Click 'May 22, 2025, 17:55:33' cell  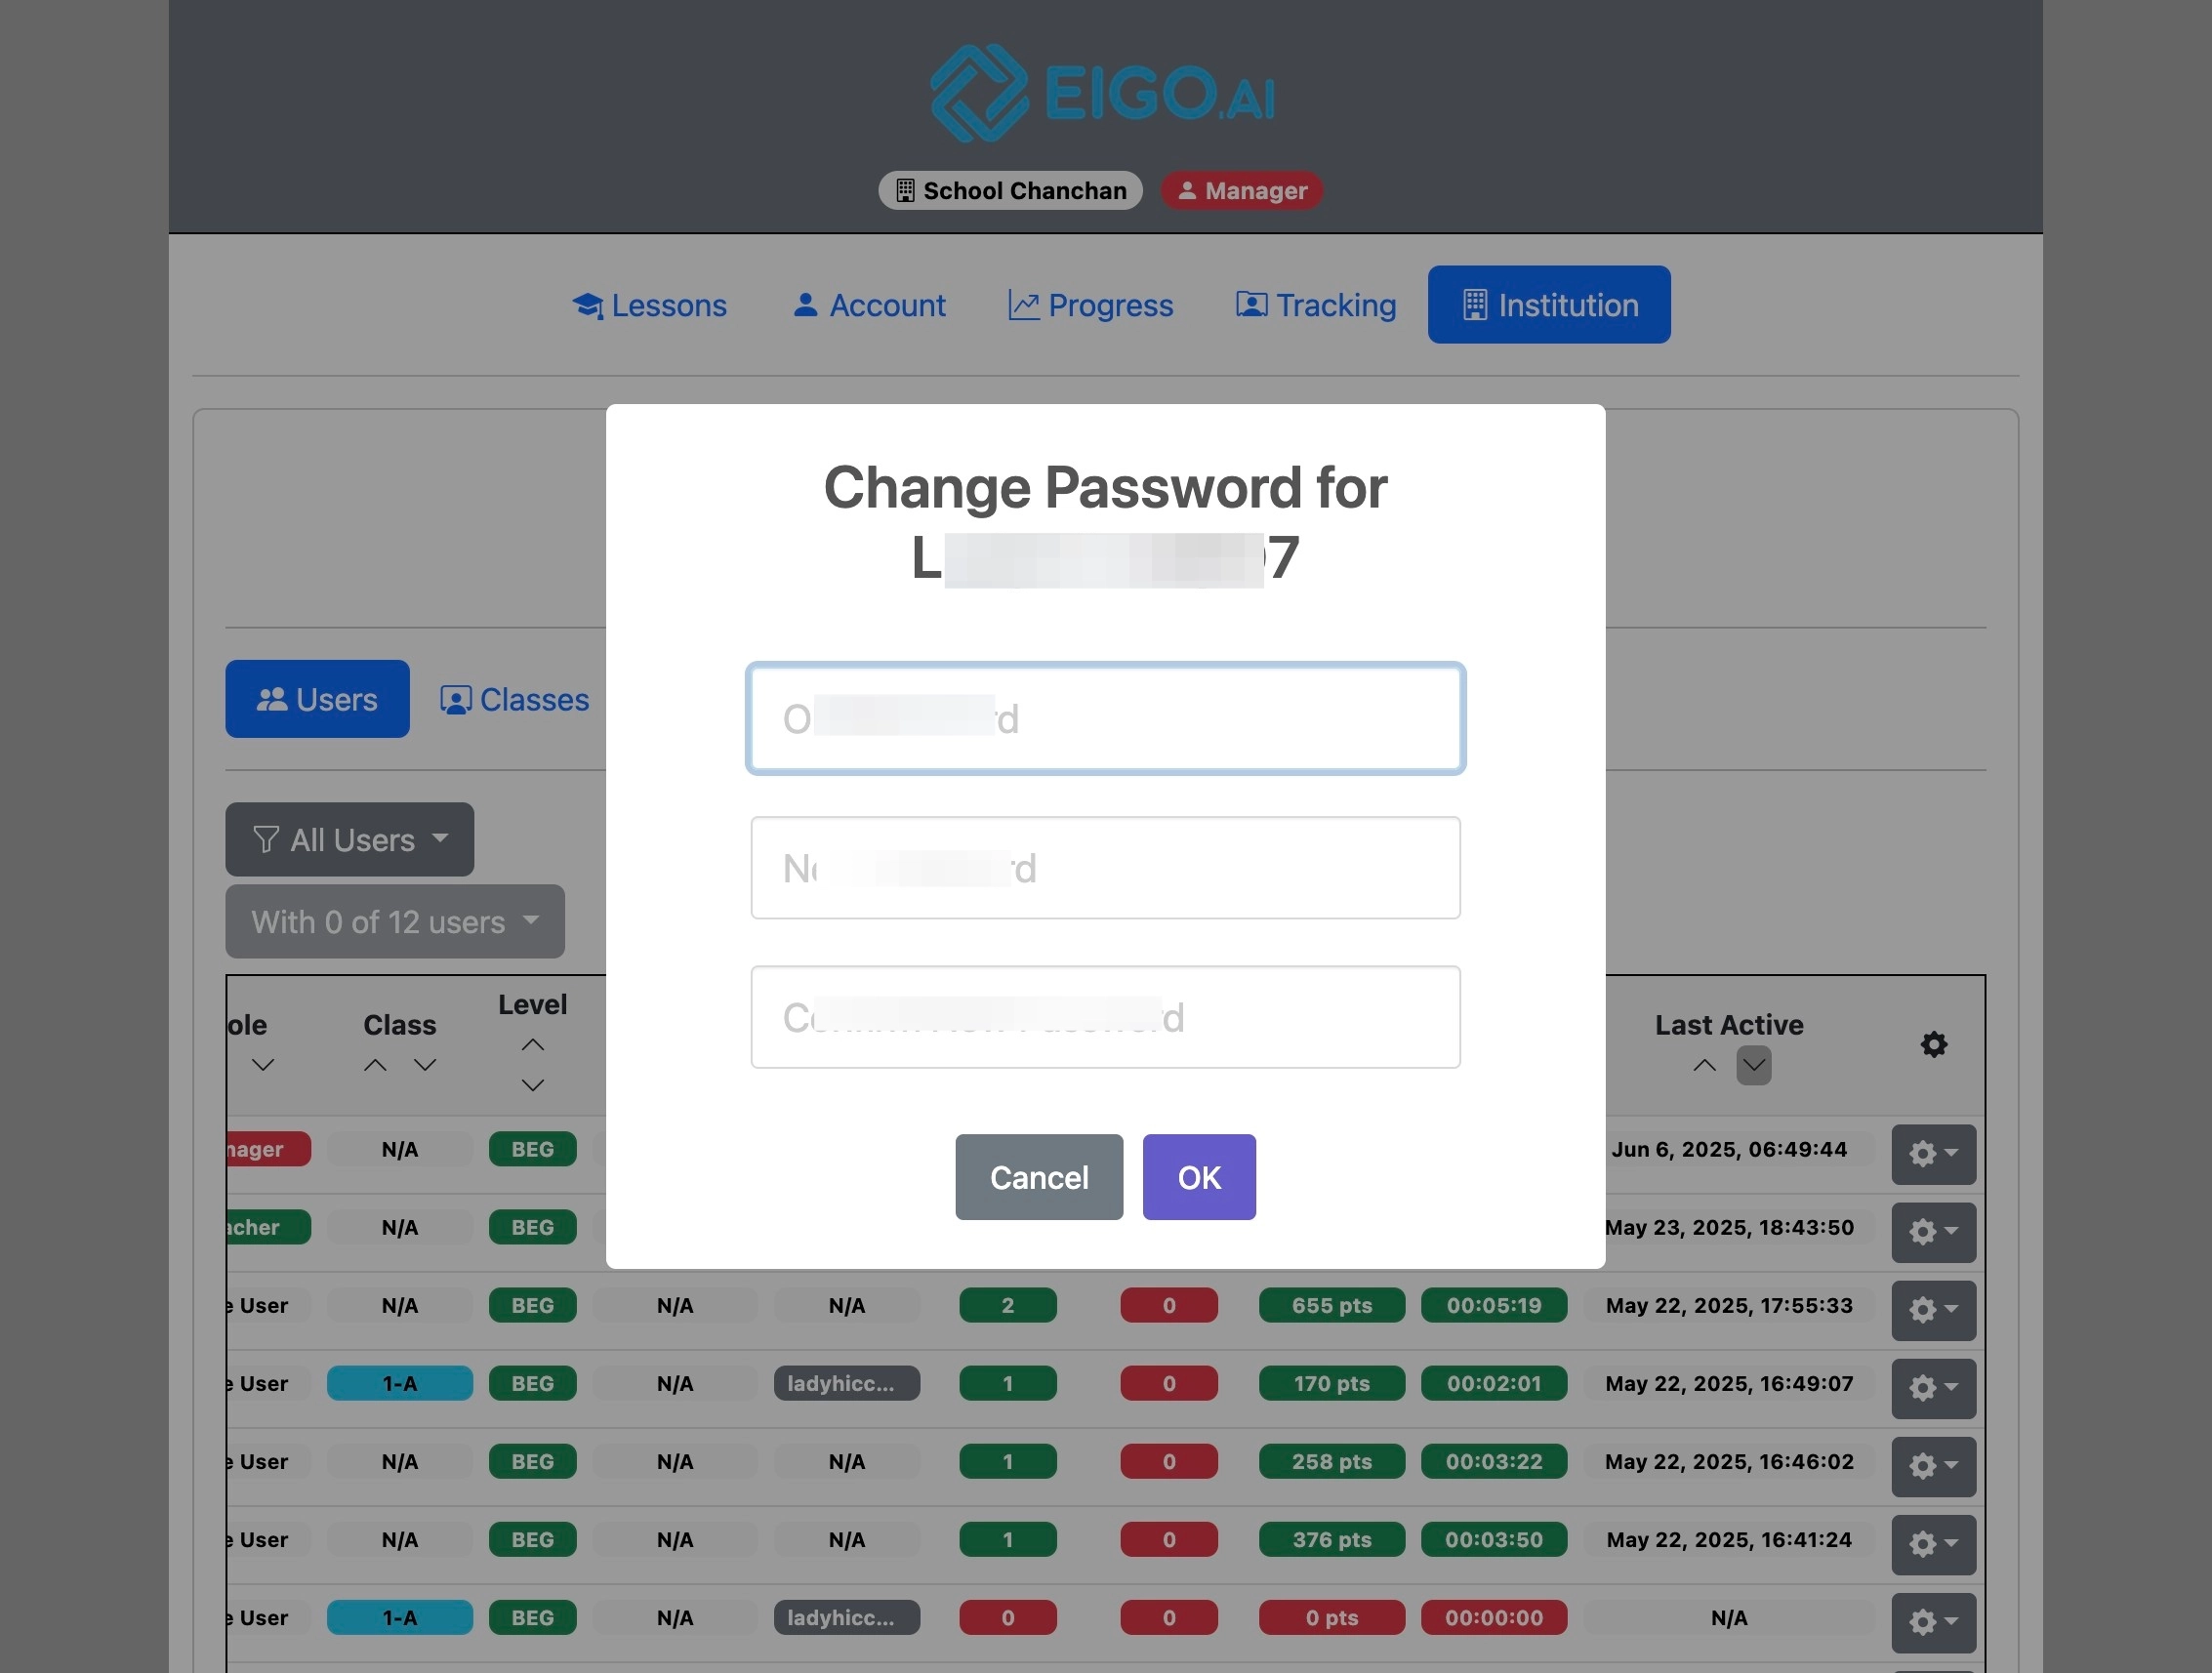[1729, 1305]
